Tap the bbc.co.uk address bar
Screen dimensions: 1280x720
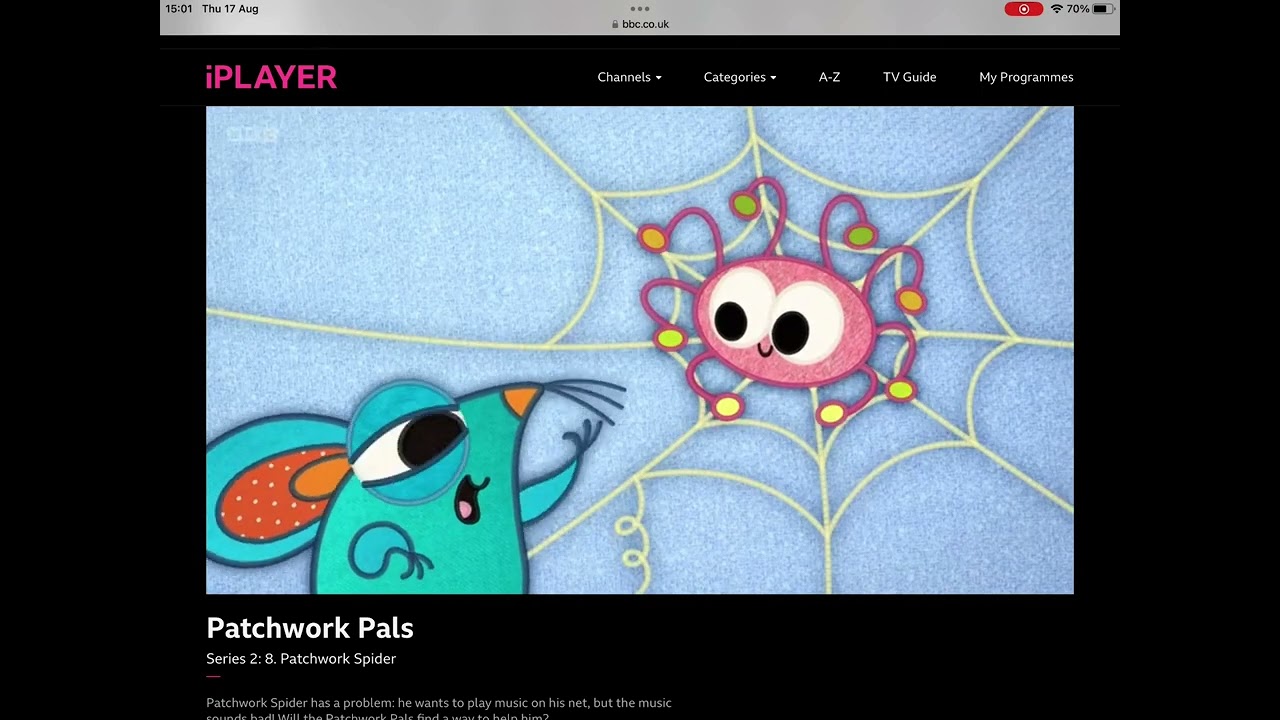[x=640, y=24]
